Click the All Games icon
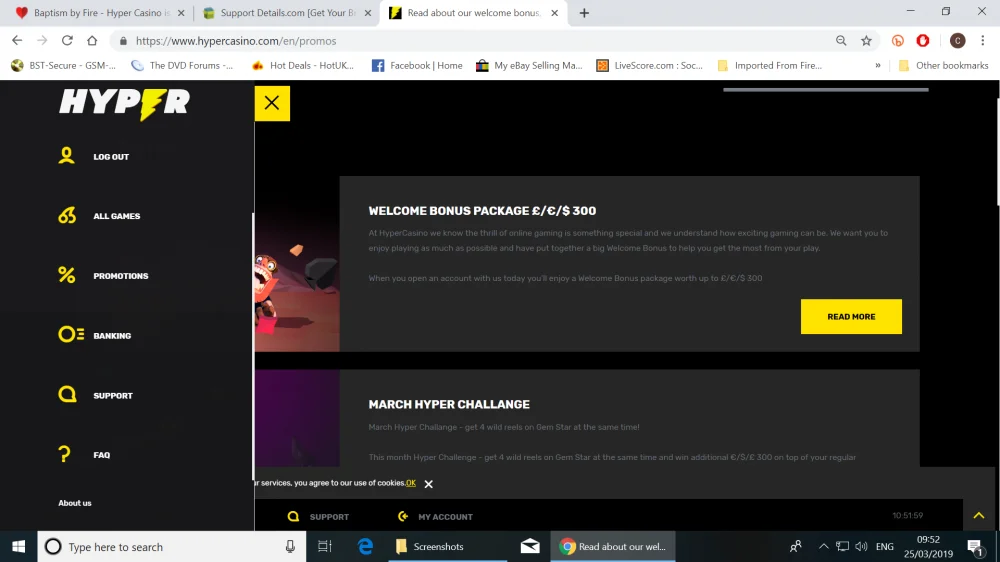The image size is (1000, 562). [x=67, y=216]
